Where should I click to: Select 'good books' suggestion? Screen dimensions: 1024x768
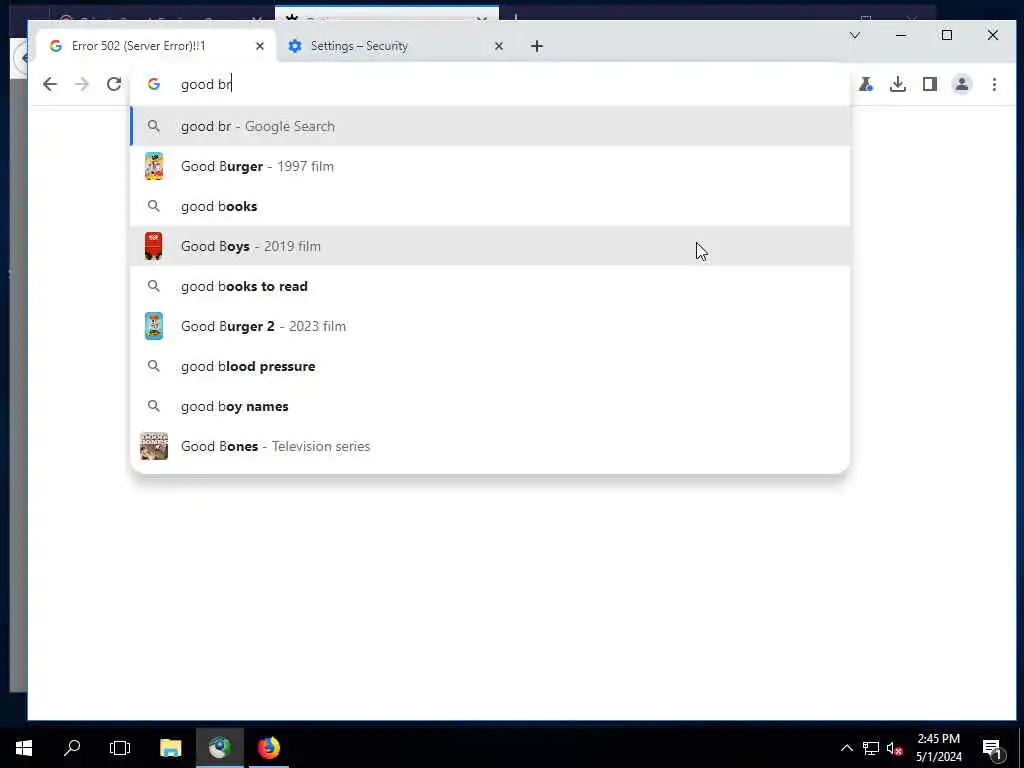(x=490, y=206)
